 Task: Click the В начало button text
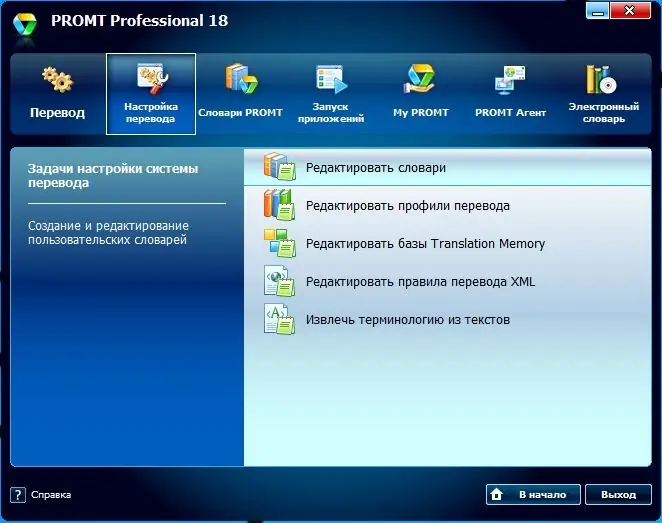point(543,495)
